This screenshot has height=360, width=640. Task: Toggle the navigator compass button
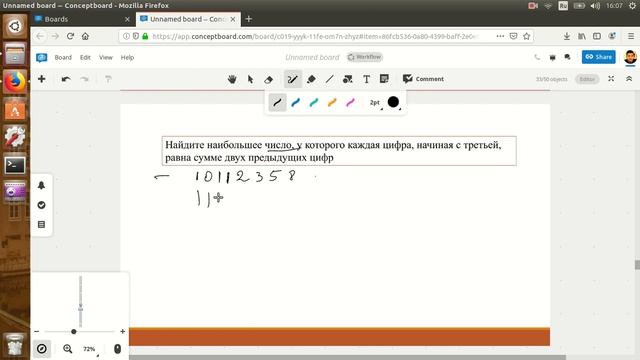42,349
